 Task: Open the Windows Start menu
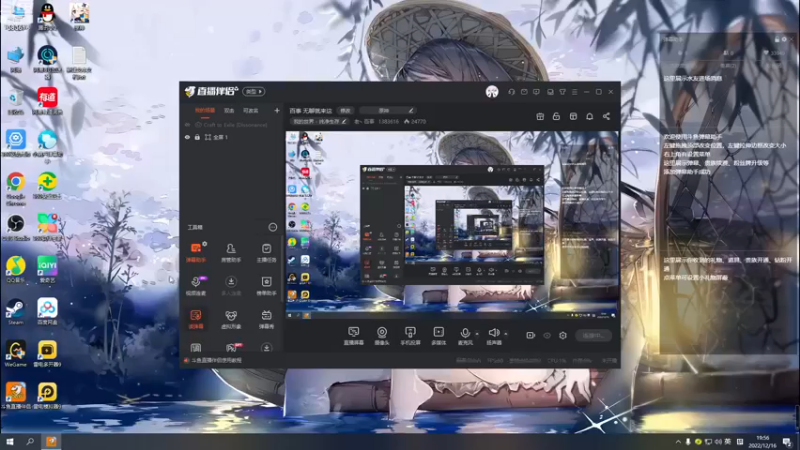(x=10, y=442)
